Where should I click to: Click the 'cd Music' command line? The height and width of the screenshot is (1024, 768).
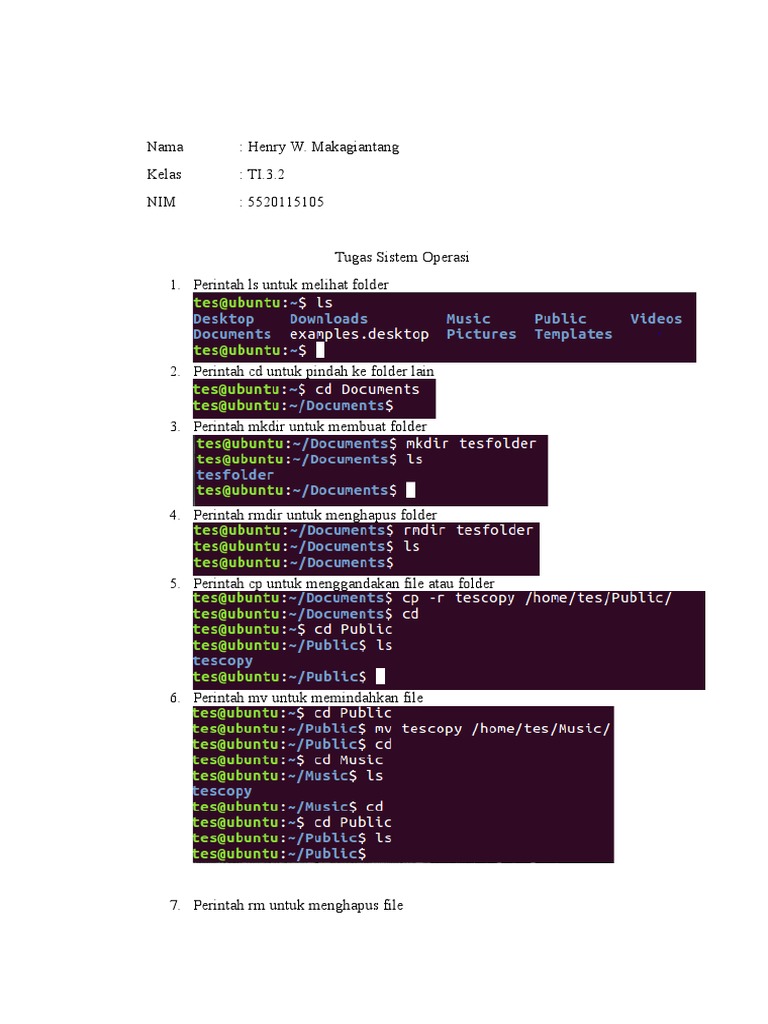click(x=288, y=760)
